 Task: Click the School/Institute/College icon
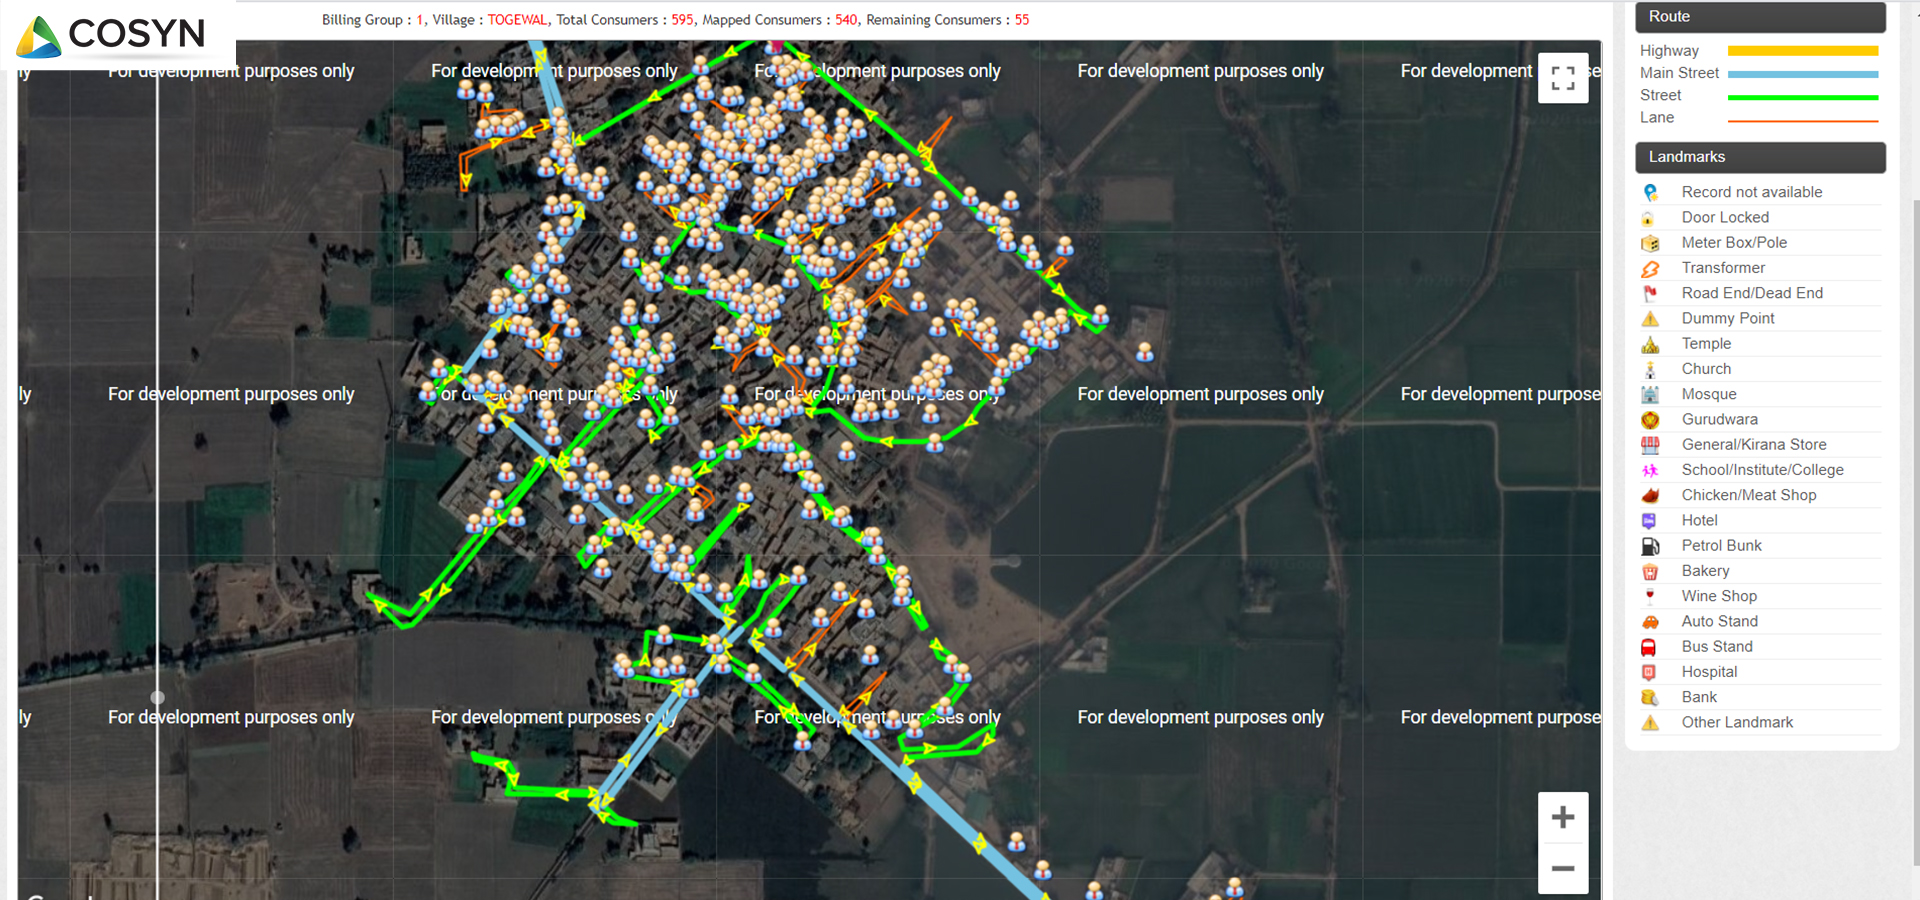pos(1650,470)
